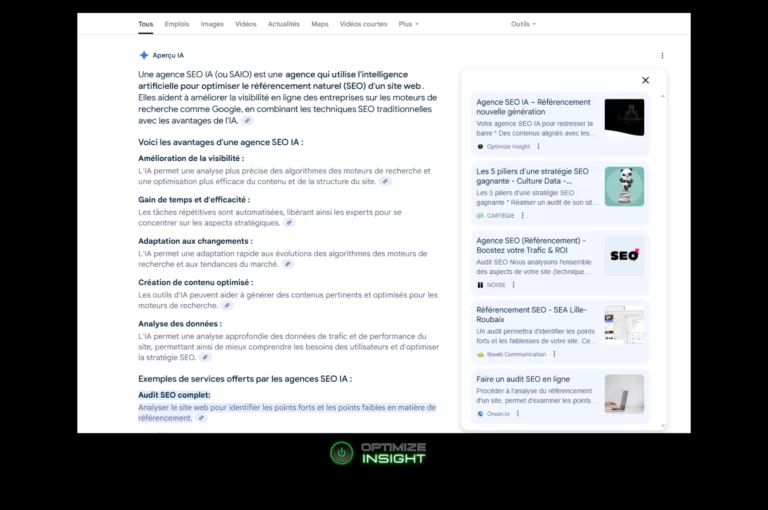This screenshot has width=768, height=510.
Task: Select the Tous search tab
Action: (x=145, y=24)
